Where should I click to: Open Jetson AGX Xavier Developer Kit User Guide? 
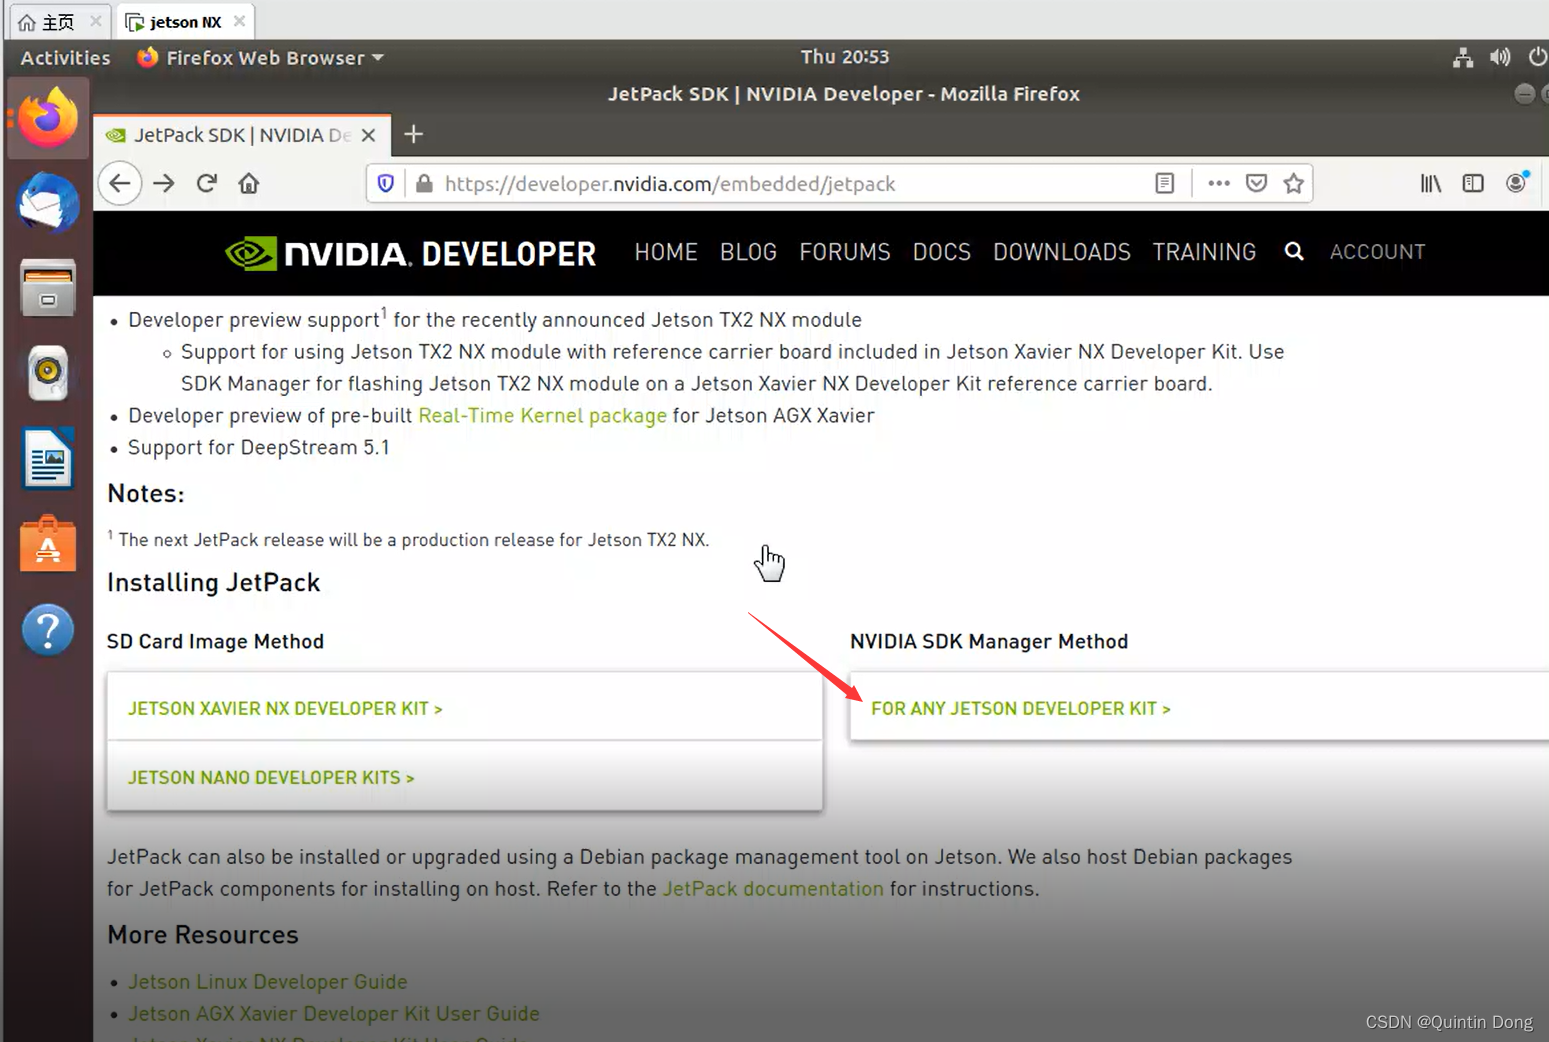click(334, 1013)
